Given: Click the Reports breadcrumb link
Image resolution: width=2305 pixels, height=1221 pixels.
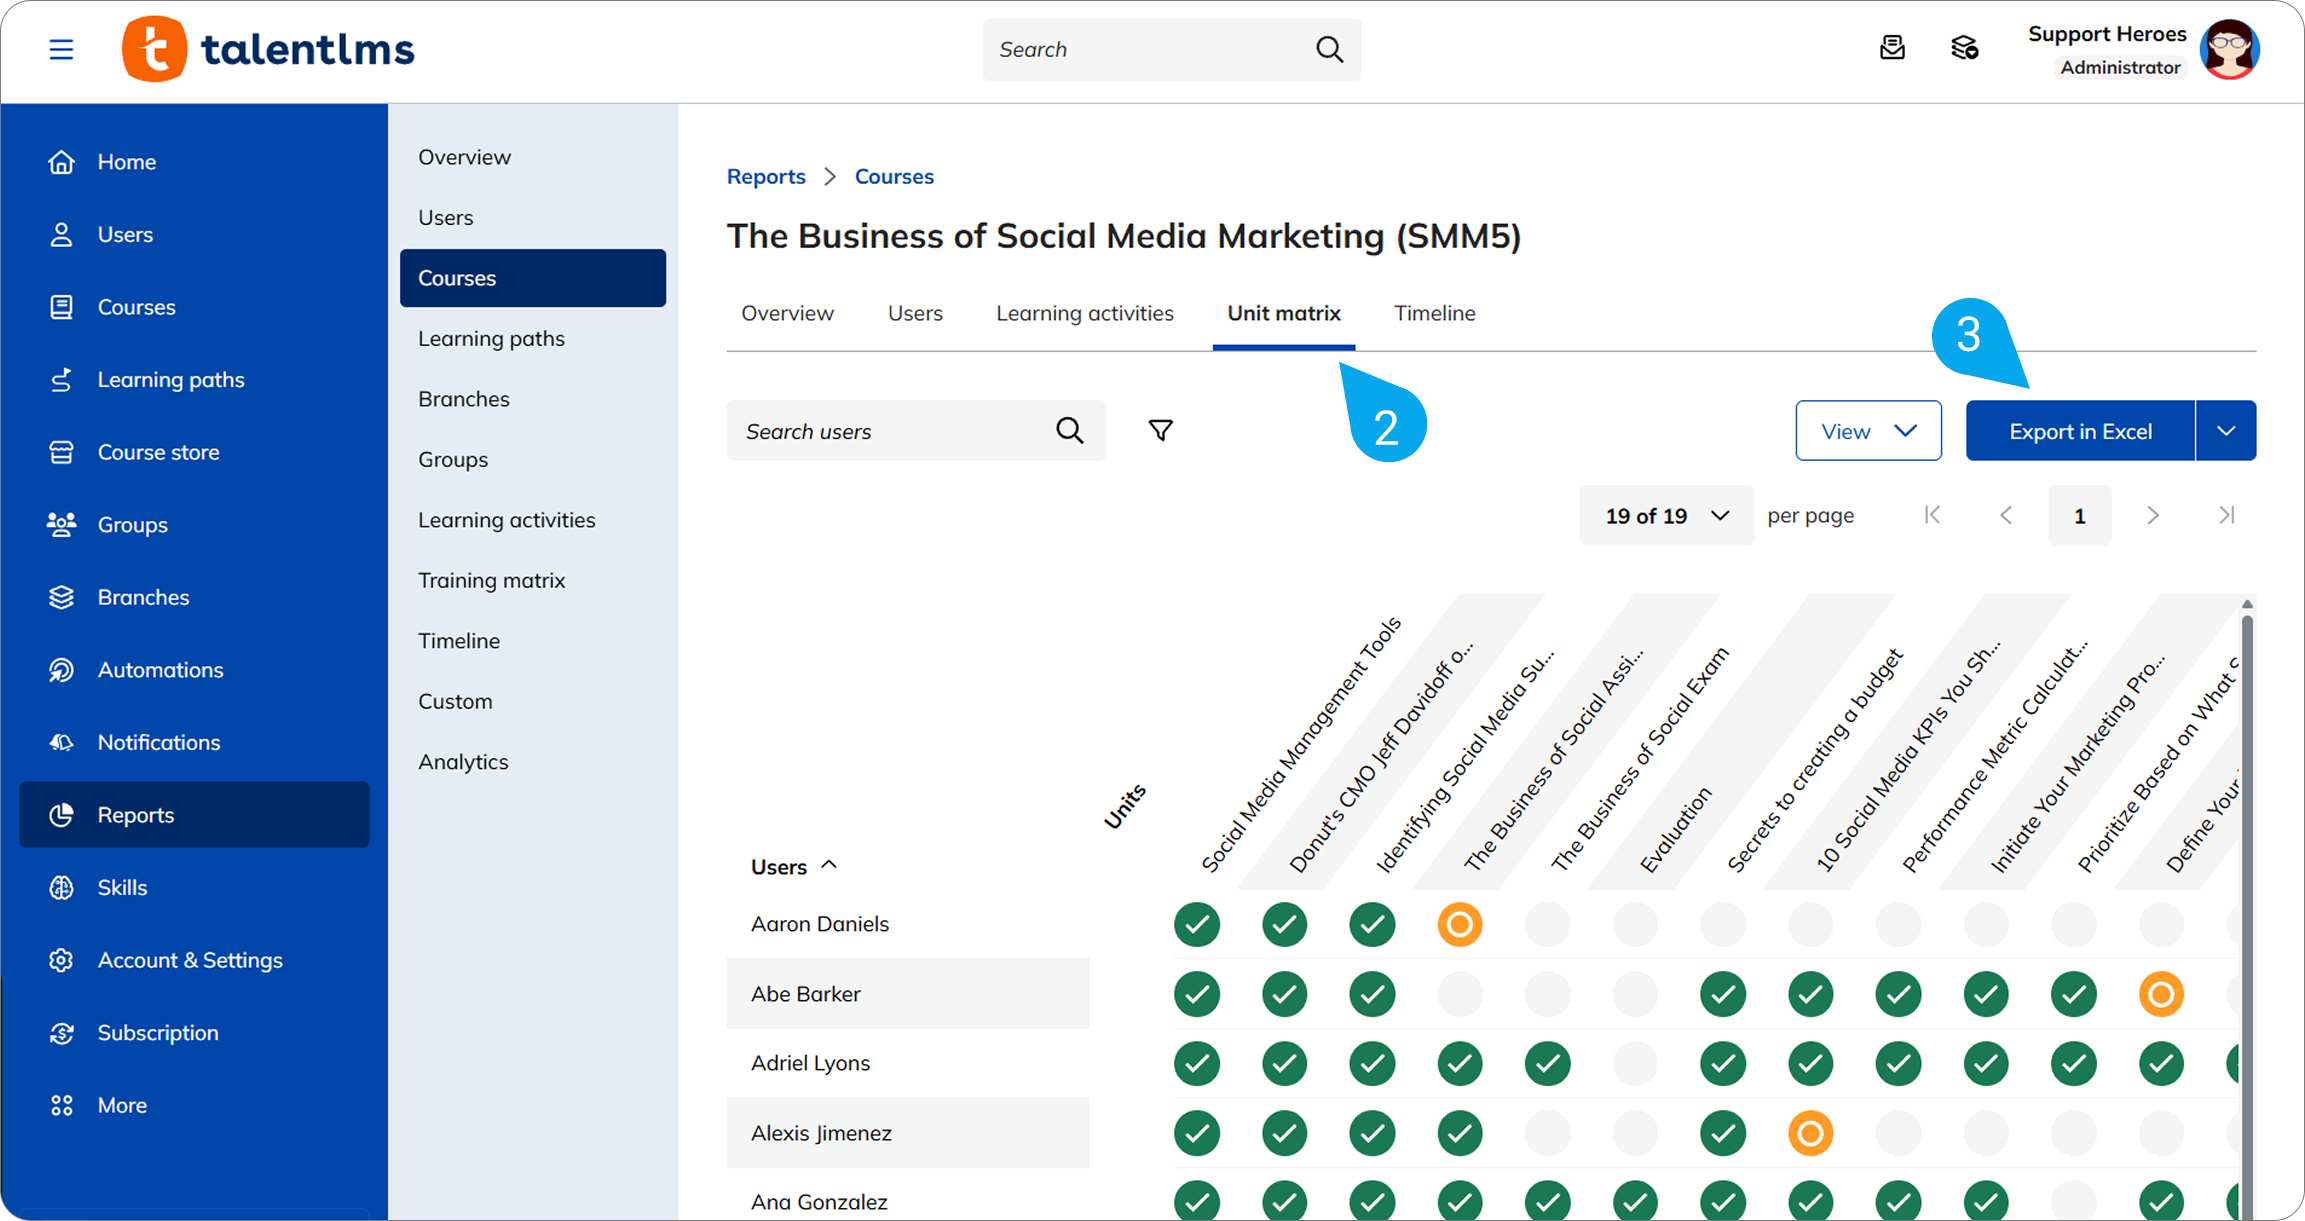Looking at the screenshot, I should point(766,176).
